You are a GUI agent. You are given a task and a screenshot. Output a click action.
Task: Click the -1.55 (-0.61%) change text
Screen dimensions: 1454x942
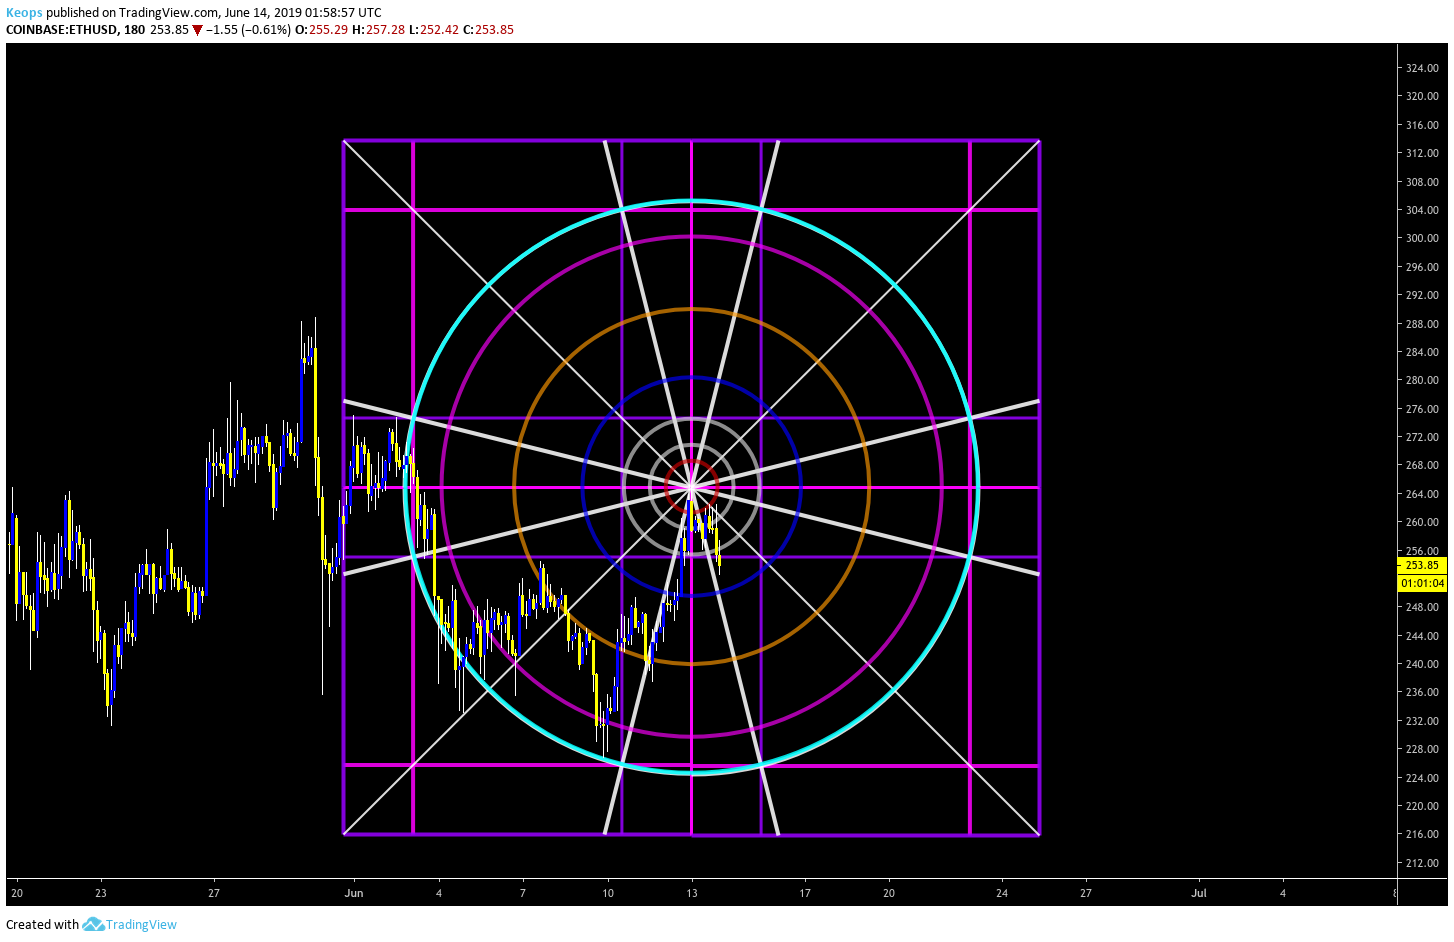tap(248, 30)
